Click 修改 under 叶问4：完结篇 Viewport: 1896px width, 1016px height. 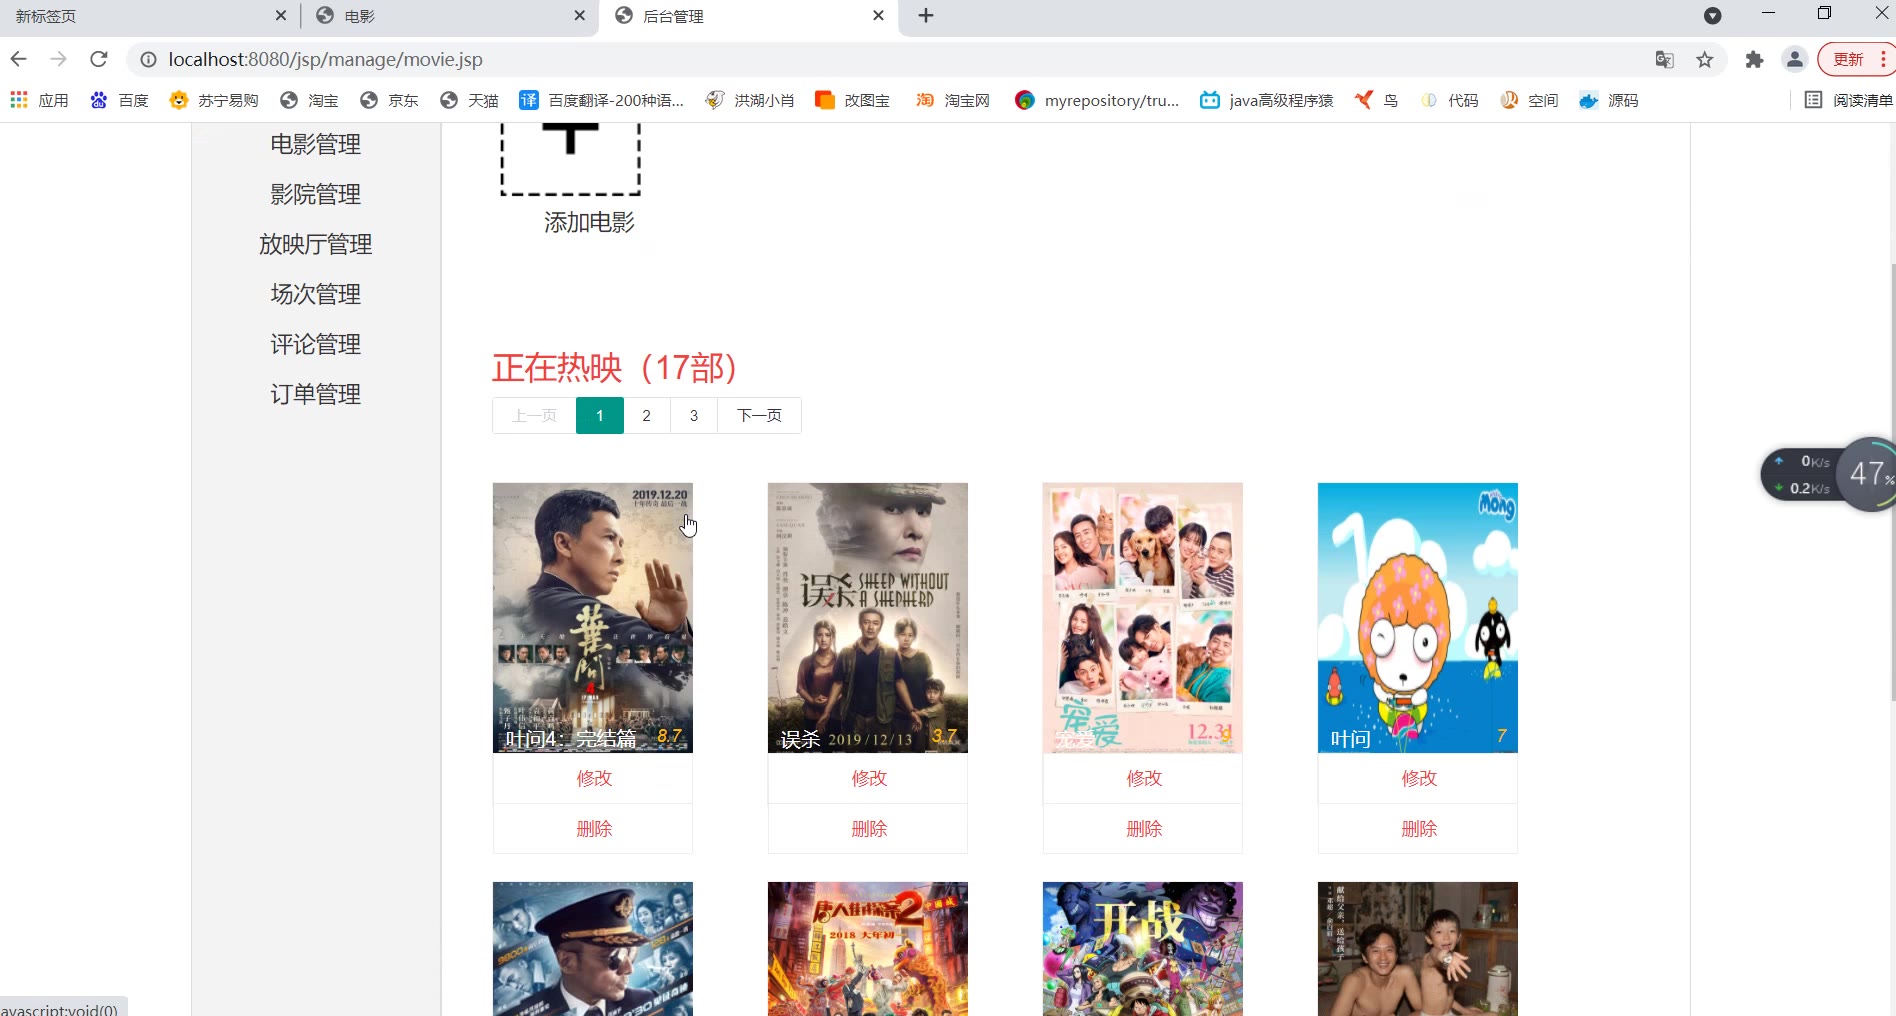593,778
